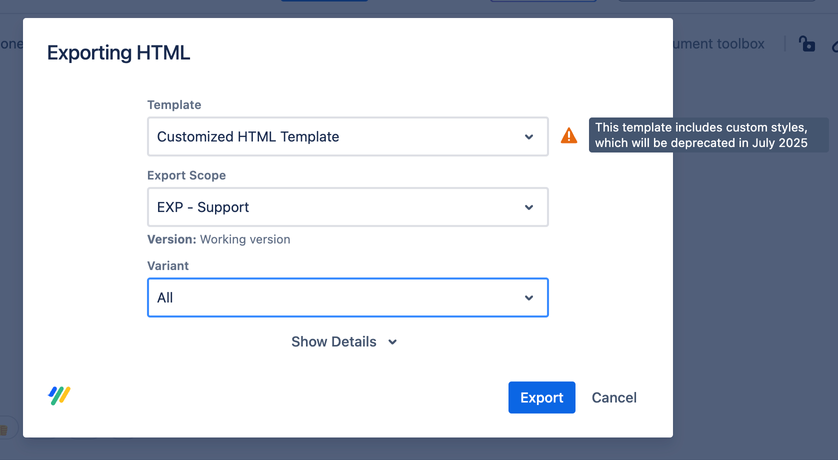
Task: Open the Customized HTML Template dropdown
Action: tap(347, 137)
